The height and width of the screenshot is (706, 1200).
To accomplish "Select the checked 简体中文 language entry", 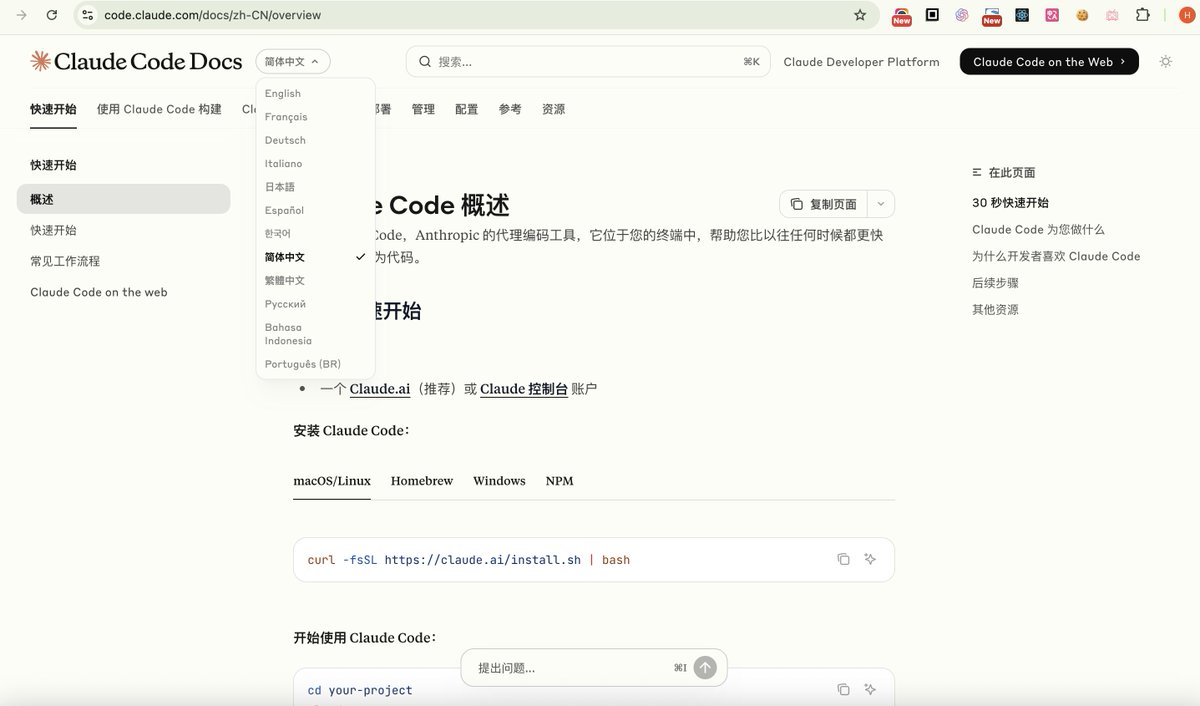I will coord(315,257).
